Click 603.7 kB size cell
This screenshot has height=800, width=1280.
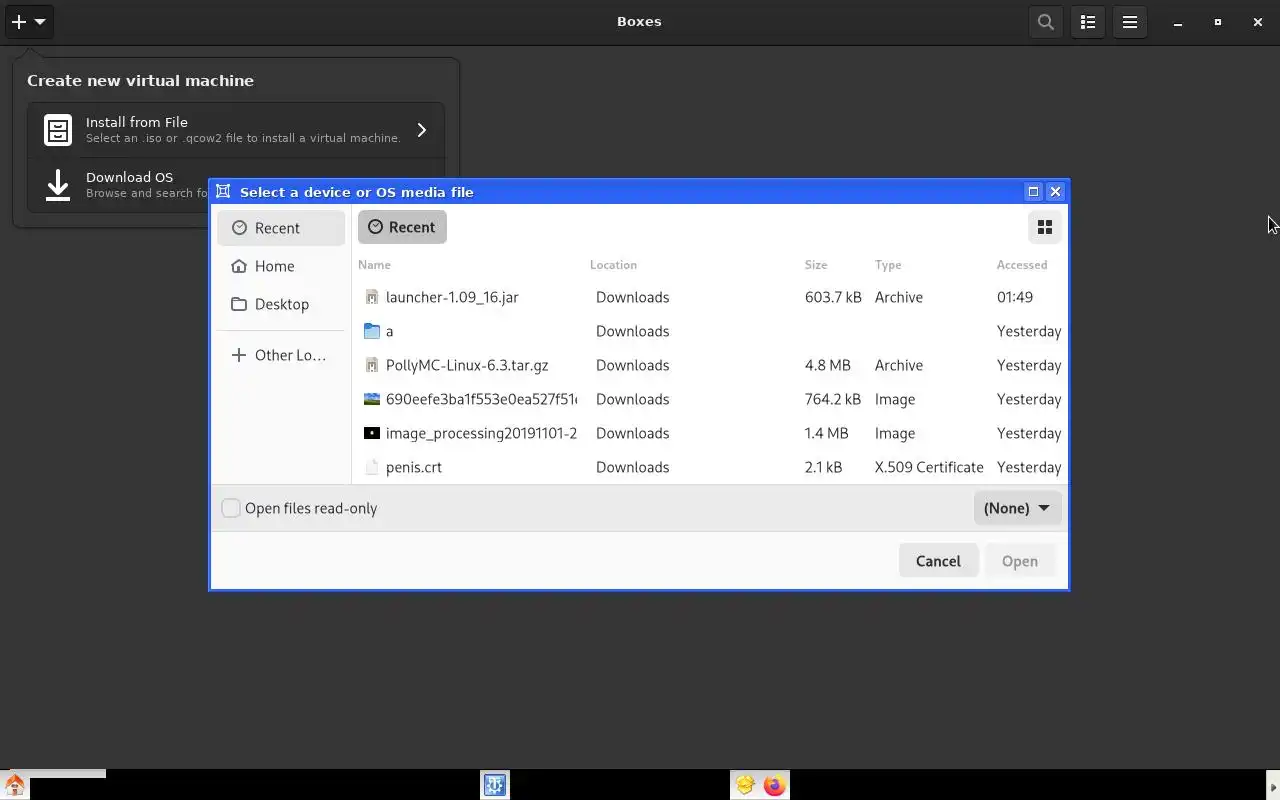[x=833, y=297]
